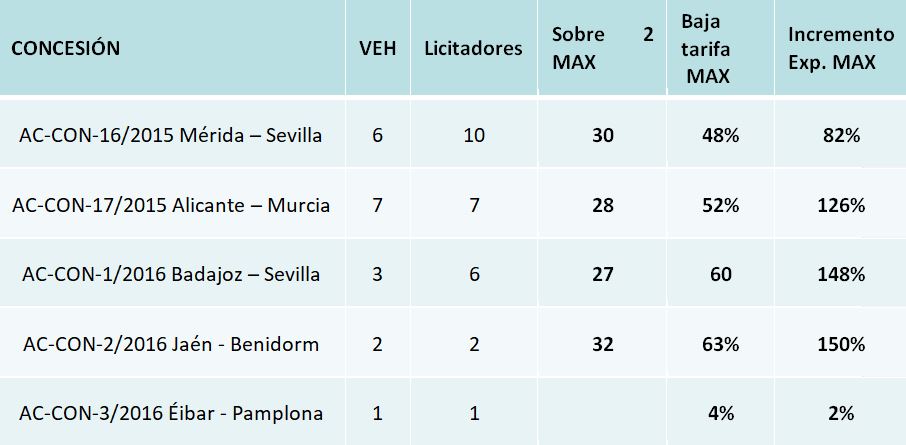Click the Sobre 2 value 30
Screen dimensions: 906x445
point(602,135)
